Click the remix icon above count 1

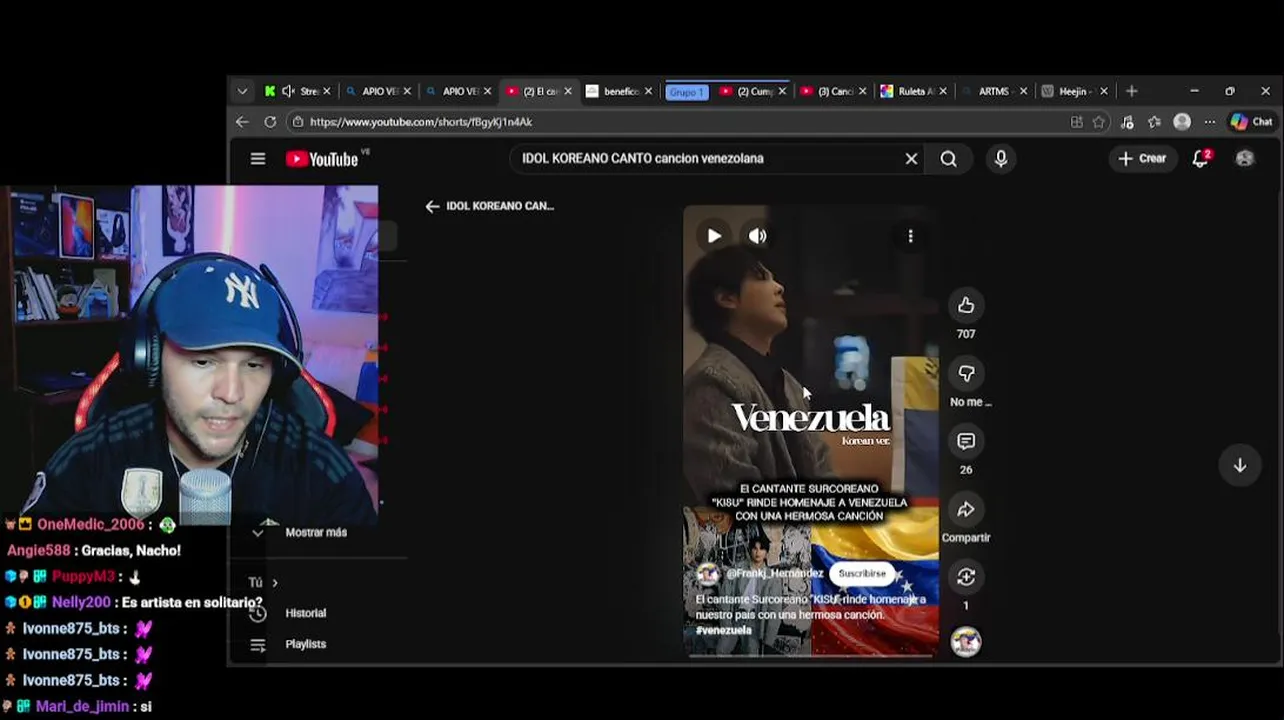966,577
